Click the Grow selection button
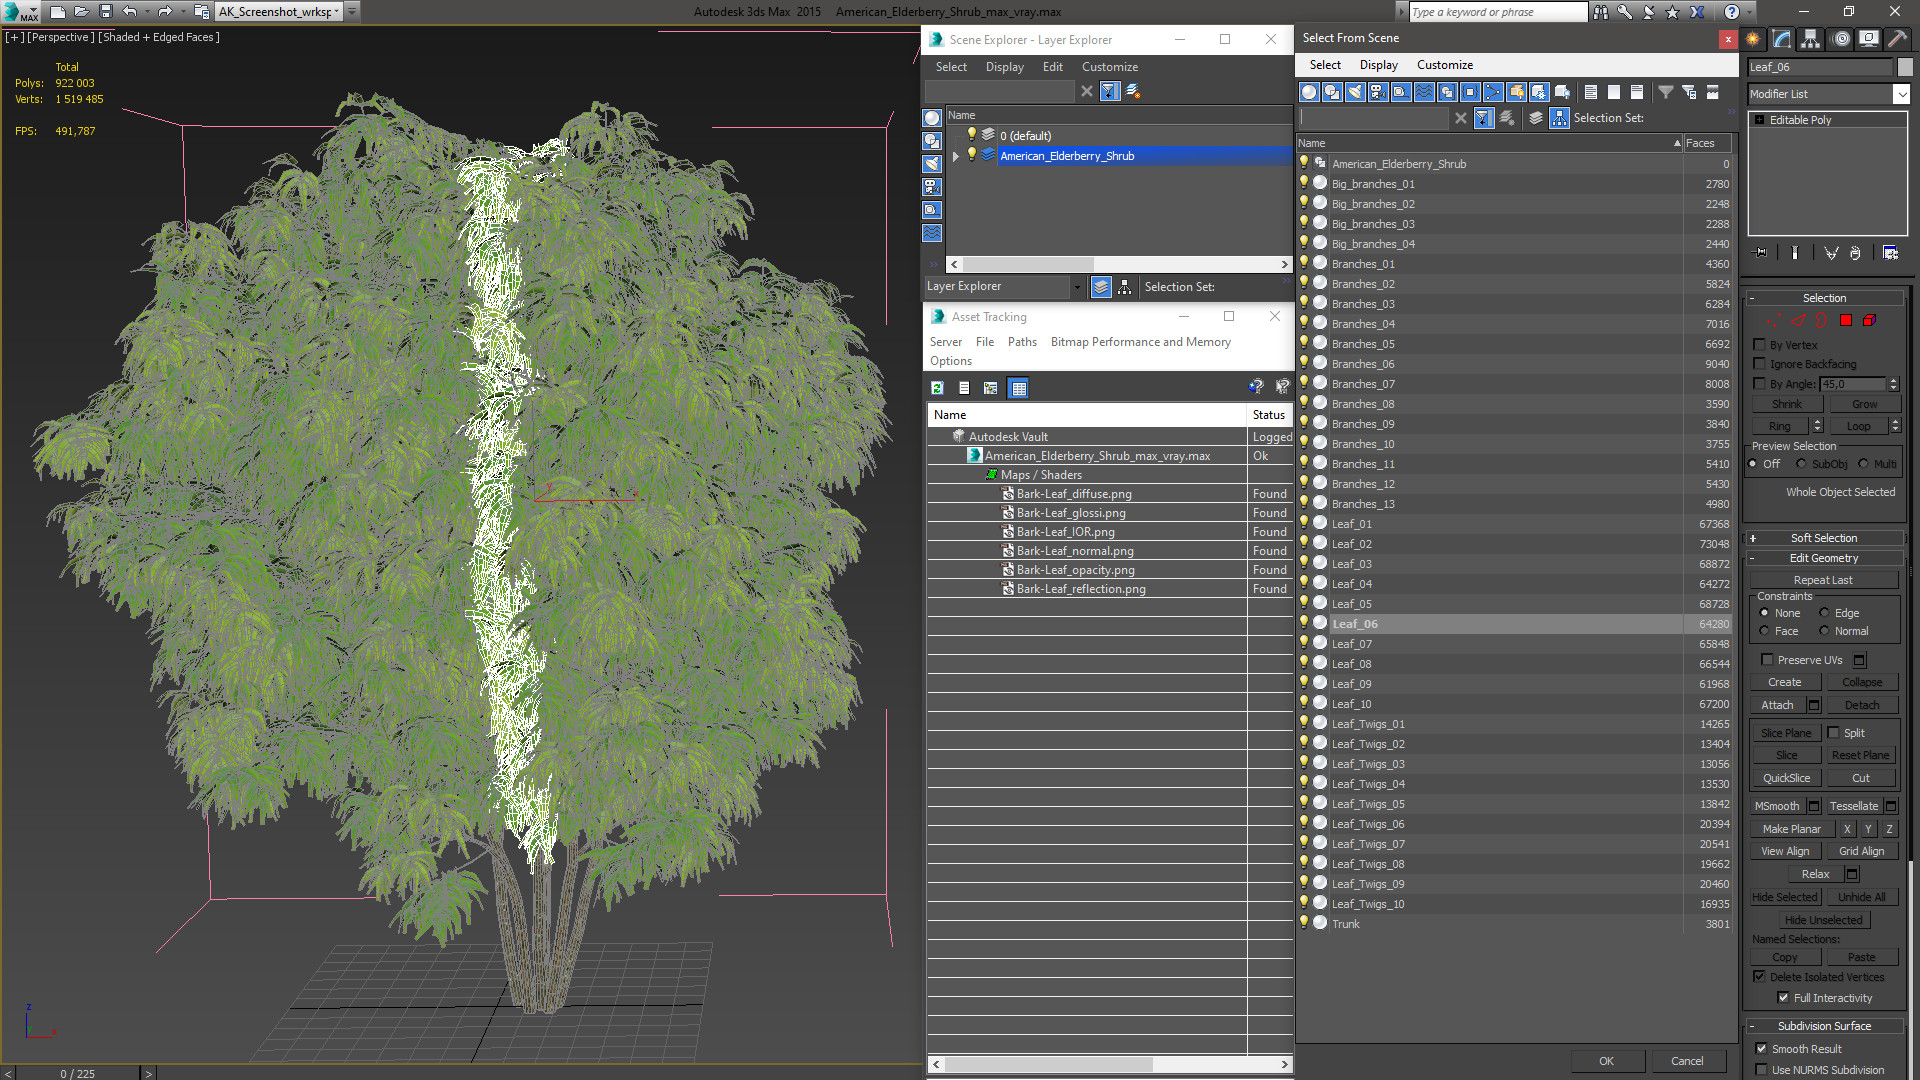The width and height of the screenshot is (1920, 1080). [1863, 404]
